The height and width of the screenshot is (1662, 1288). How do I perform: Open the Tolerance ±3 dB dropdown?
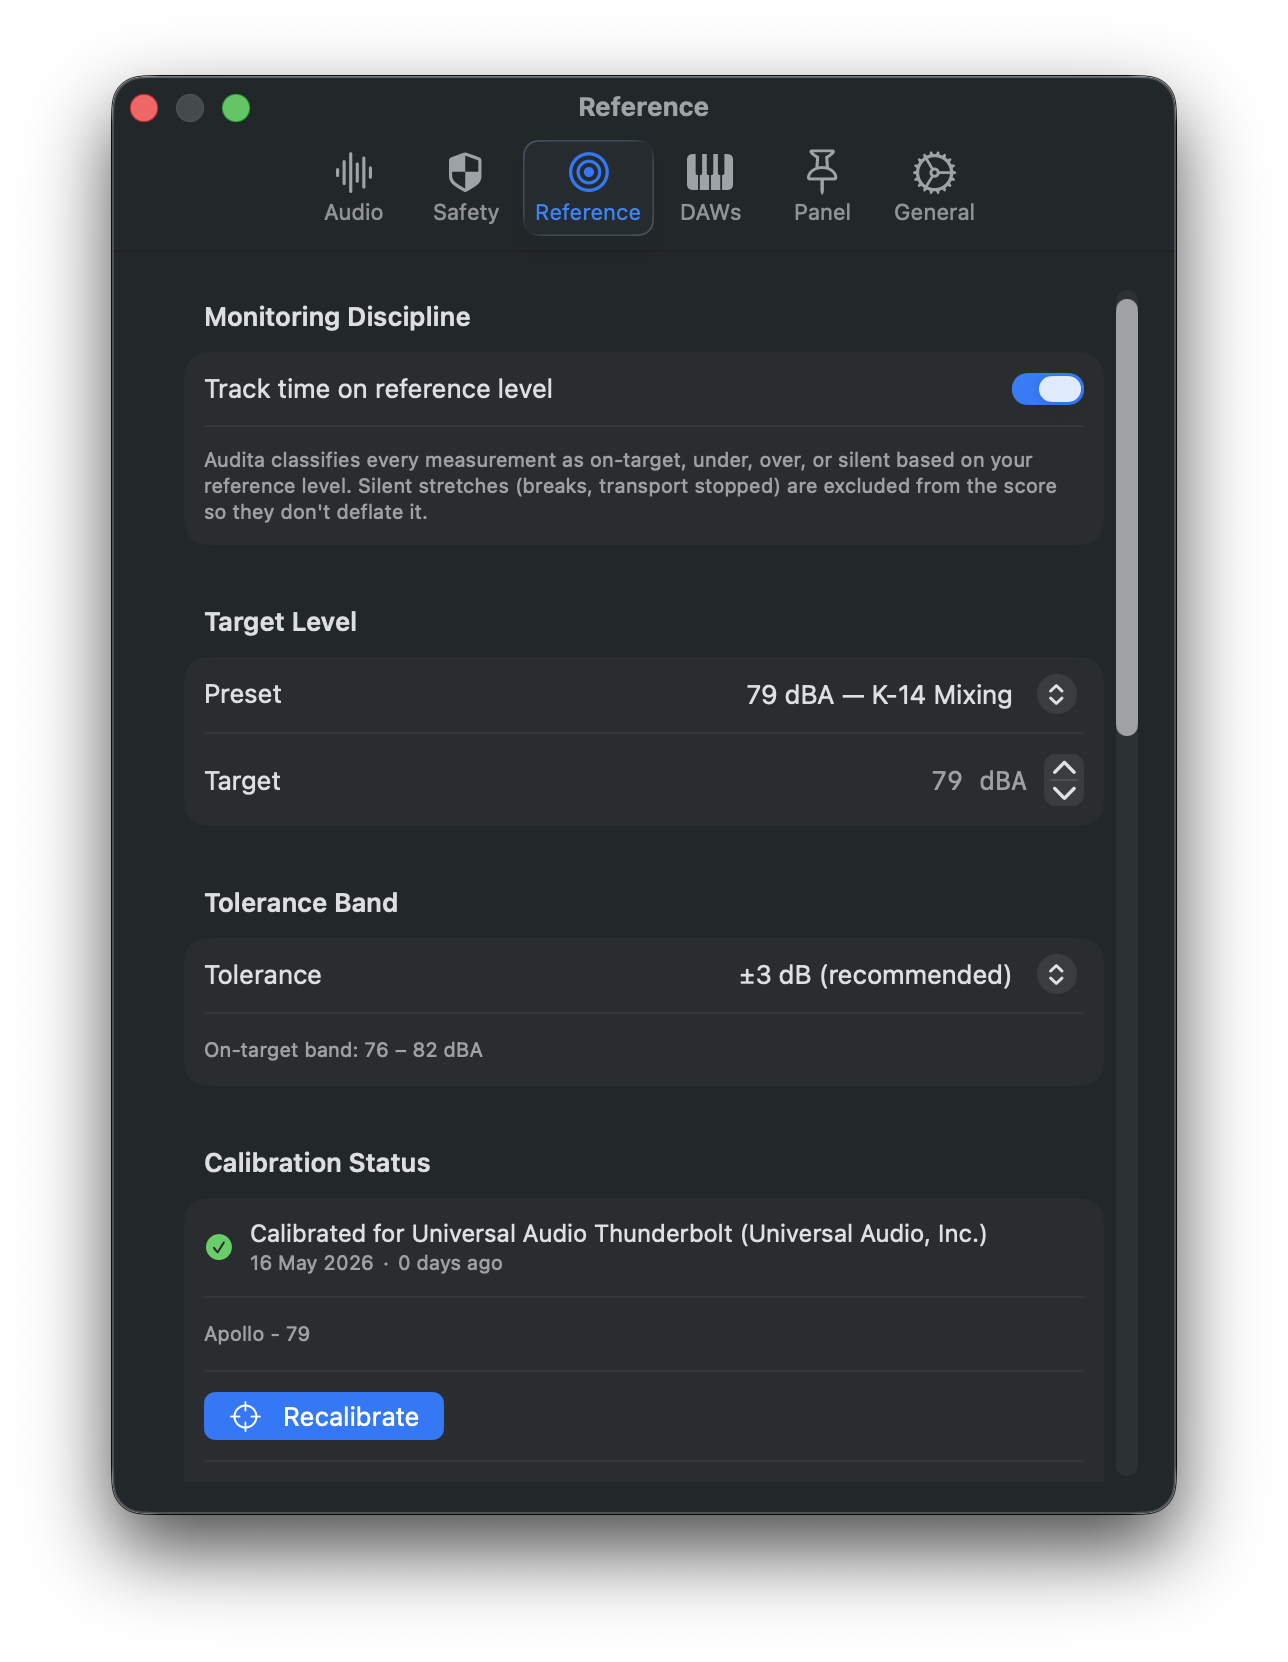(1056, 974)
